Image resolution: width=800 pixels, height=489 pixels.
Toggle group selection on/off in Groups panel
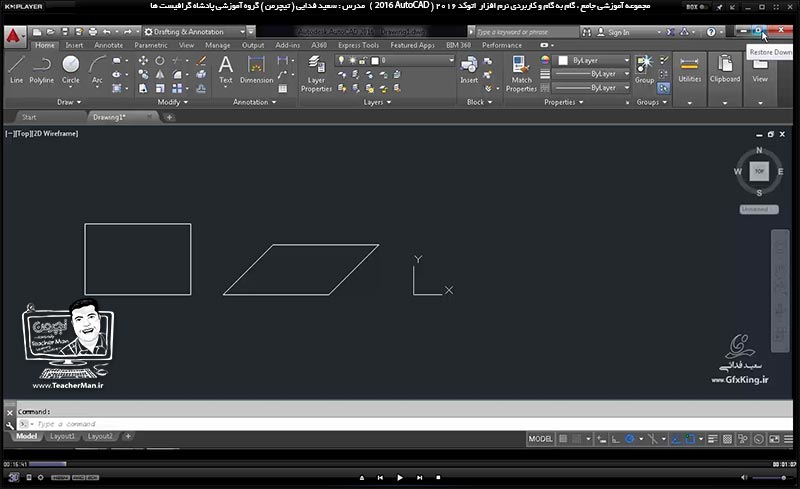tap(663, 88)
